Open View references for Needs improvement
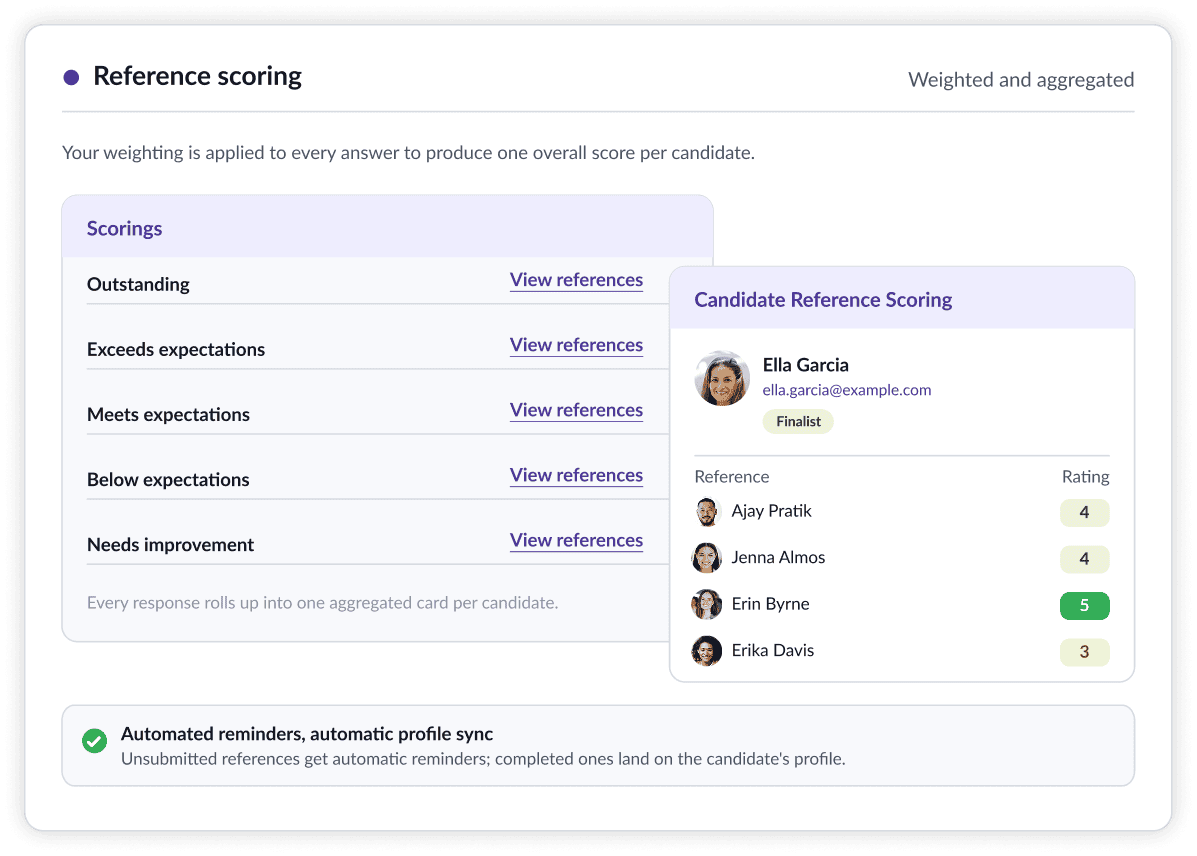This screenshot has height=856, width=1197. click(576, 540)
